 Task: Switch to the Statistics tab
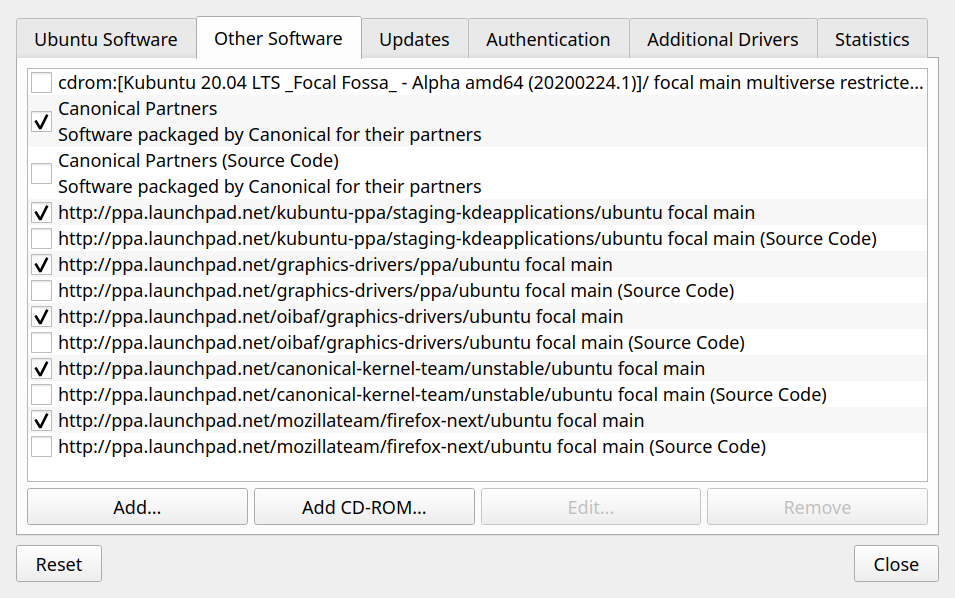(x=872, y=40)
